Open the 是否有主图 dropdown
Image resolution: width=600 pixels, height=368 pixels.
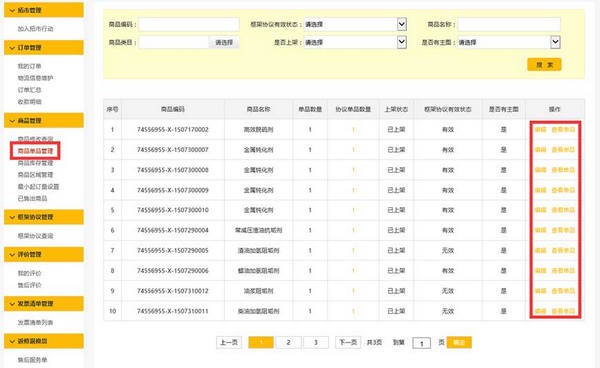tap(509, 42)
